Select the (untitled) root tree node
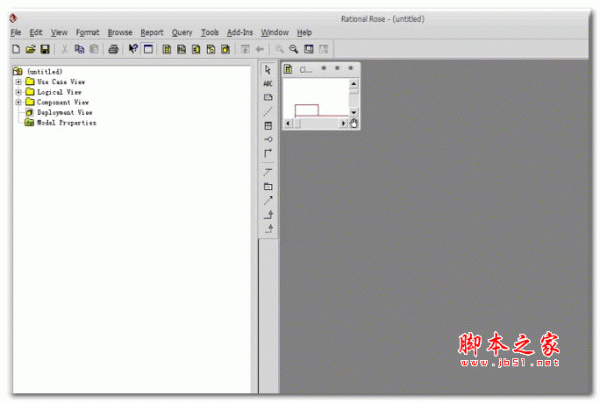This screenshot has height=403, width=600. [44, 72]
